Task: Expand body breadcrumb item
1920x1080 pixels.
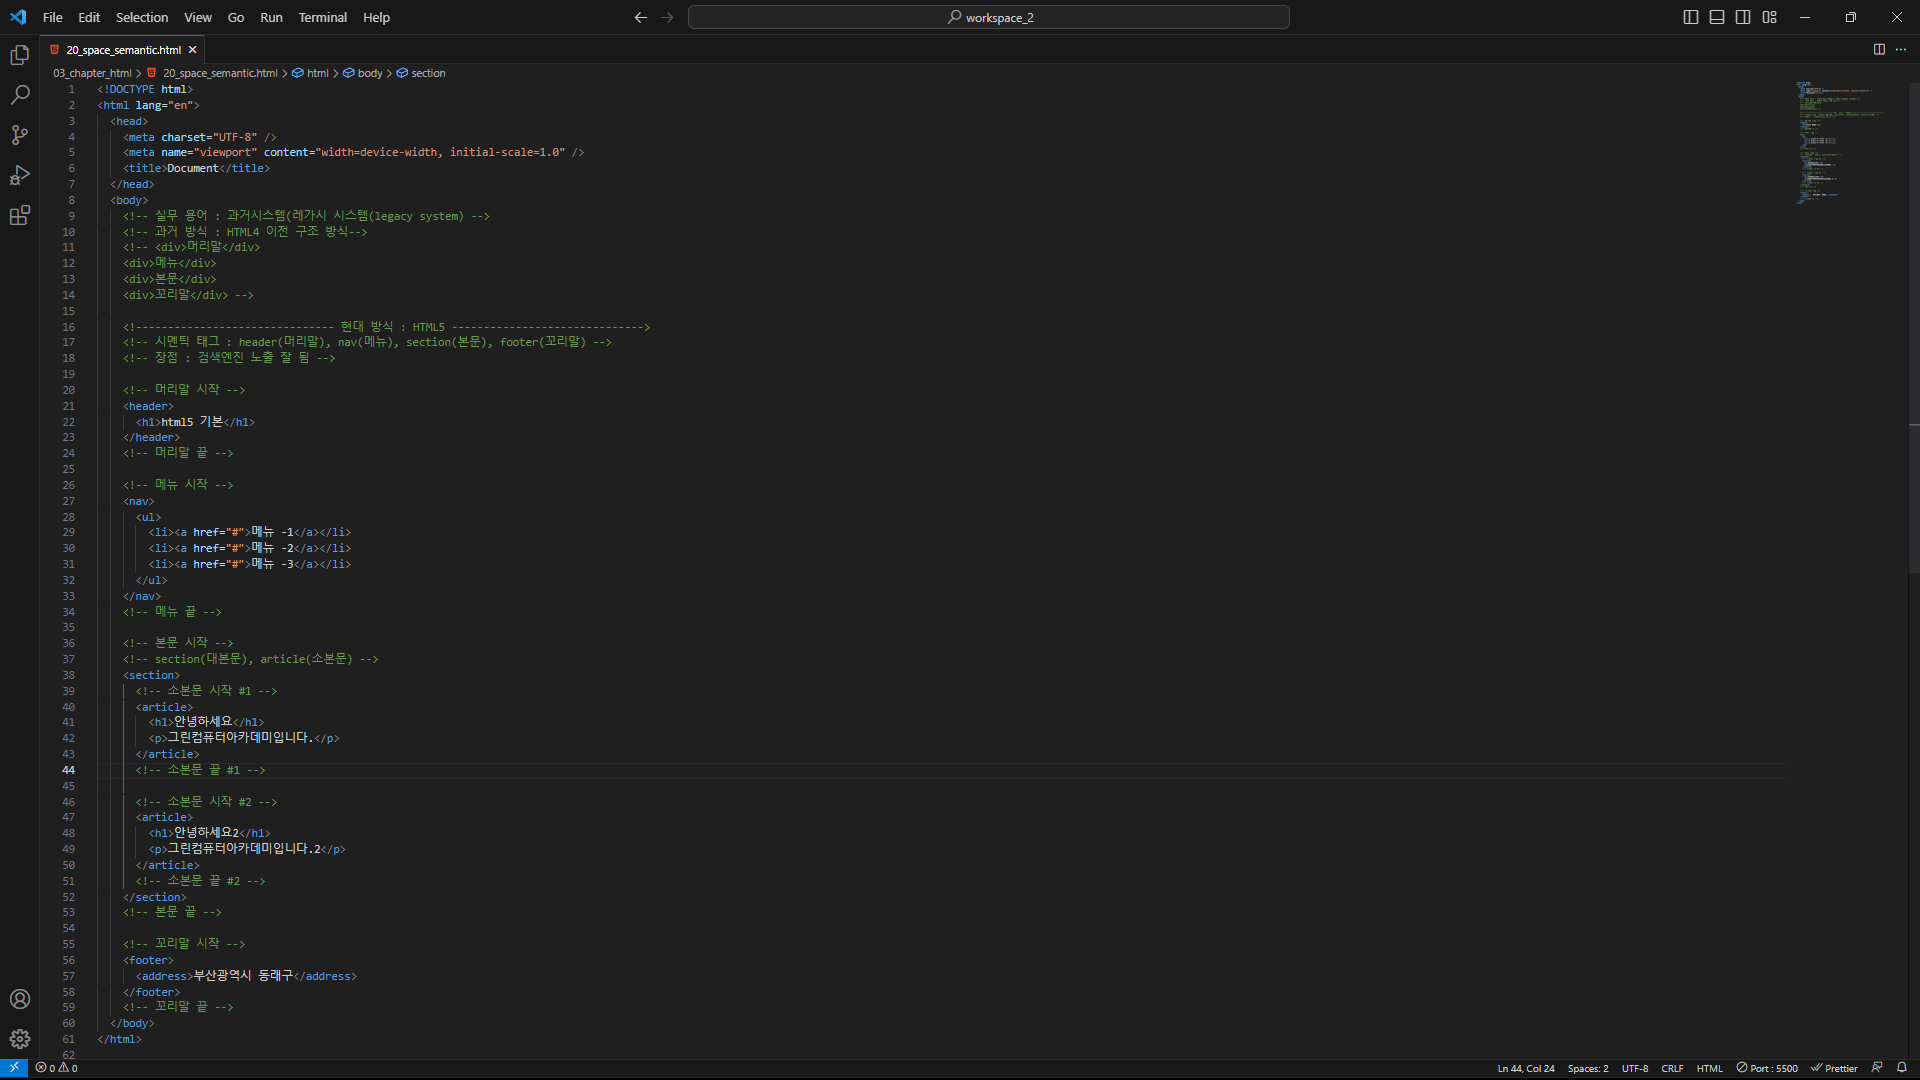Action: pyautogui.click(x=369, y=73)
